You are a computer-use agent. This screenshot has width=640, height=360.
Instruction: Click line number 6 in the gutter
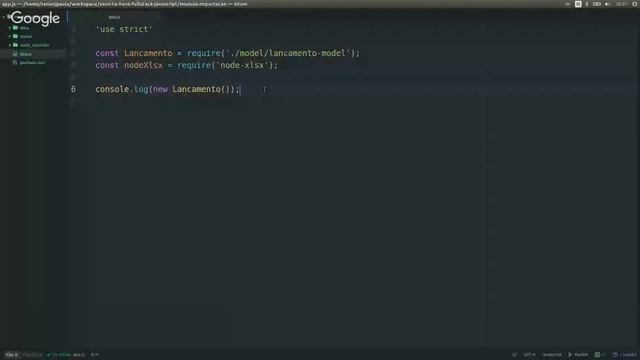pos(73,89)
